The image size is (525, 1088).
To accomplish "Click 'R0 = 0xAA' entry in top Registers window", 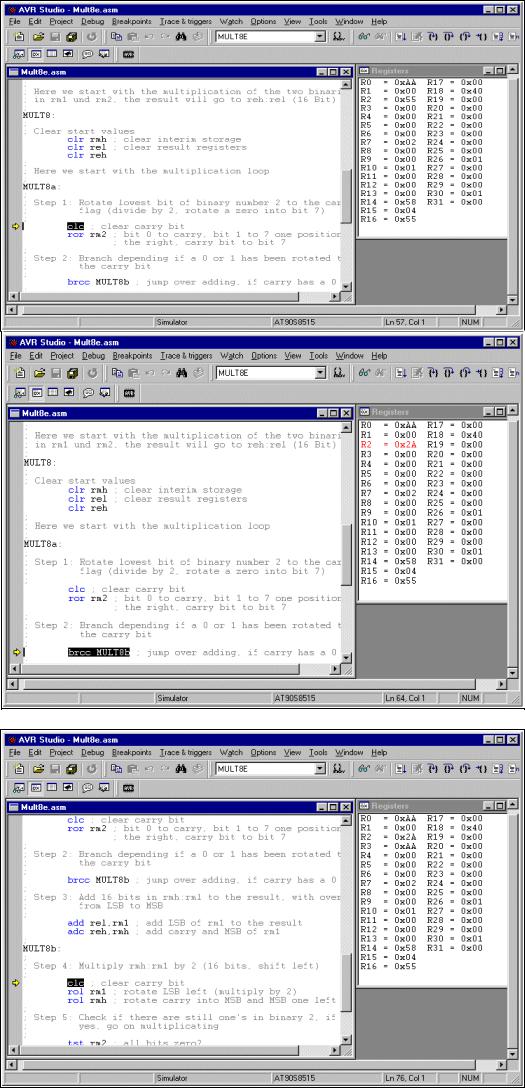I will point(388,82).
